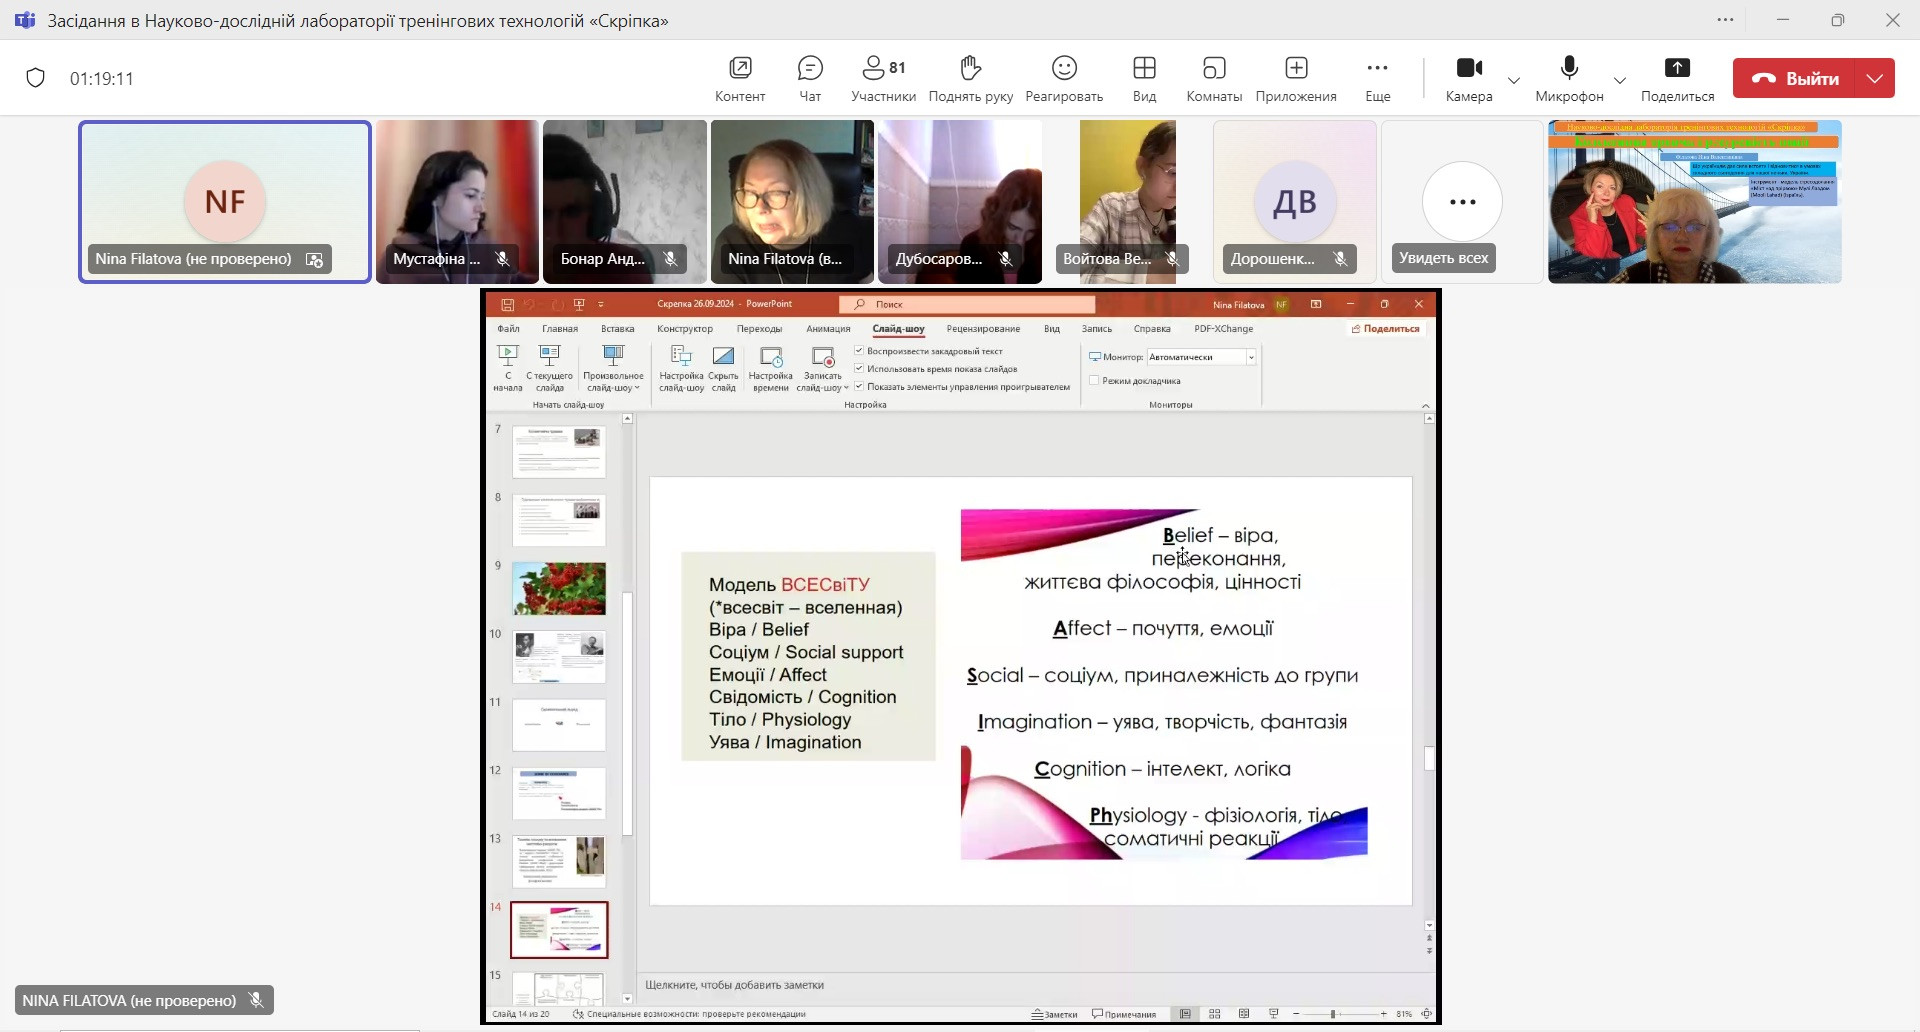Click slideshow icon in PowerPoint status bar
Viewport: 1920px width, 1032px height.
coord(1273,1014)
